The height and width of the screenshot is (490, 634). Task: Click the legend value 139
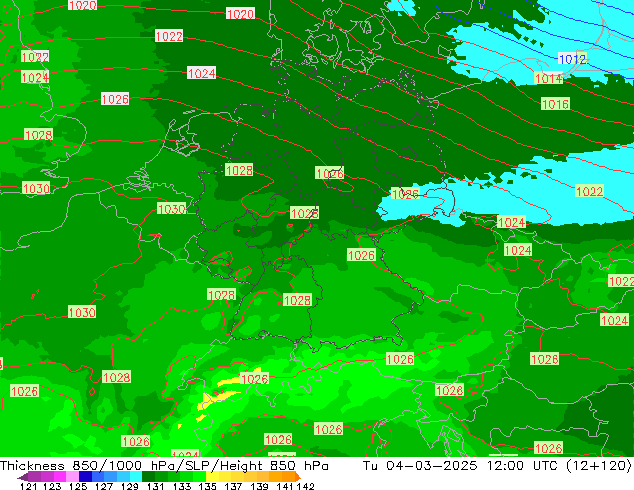(259, 486)
